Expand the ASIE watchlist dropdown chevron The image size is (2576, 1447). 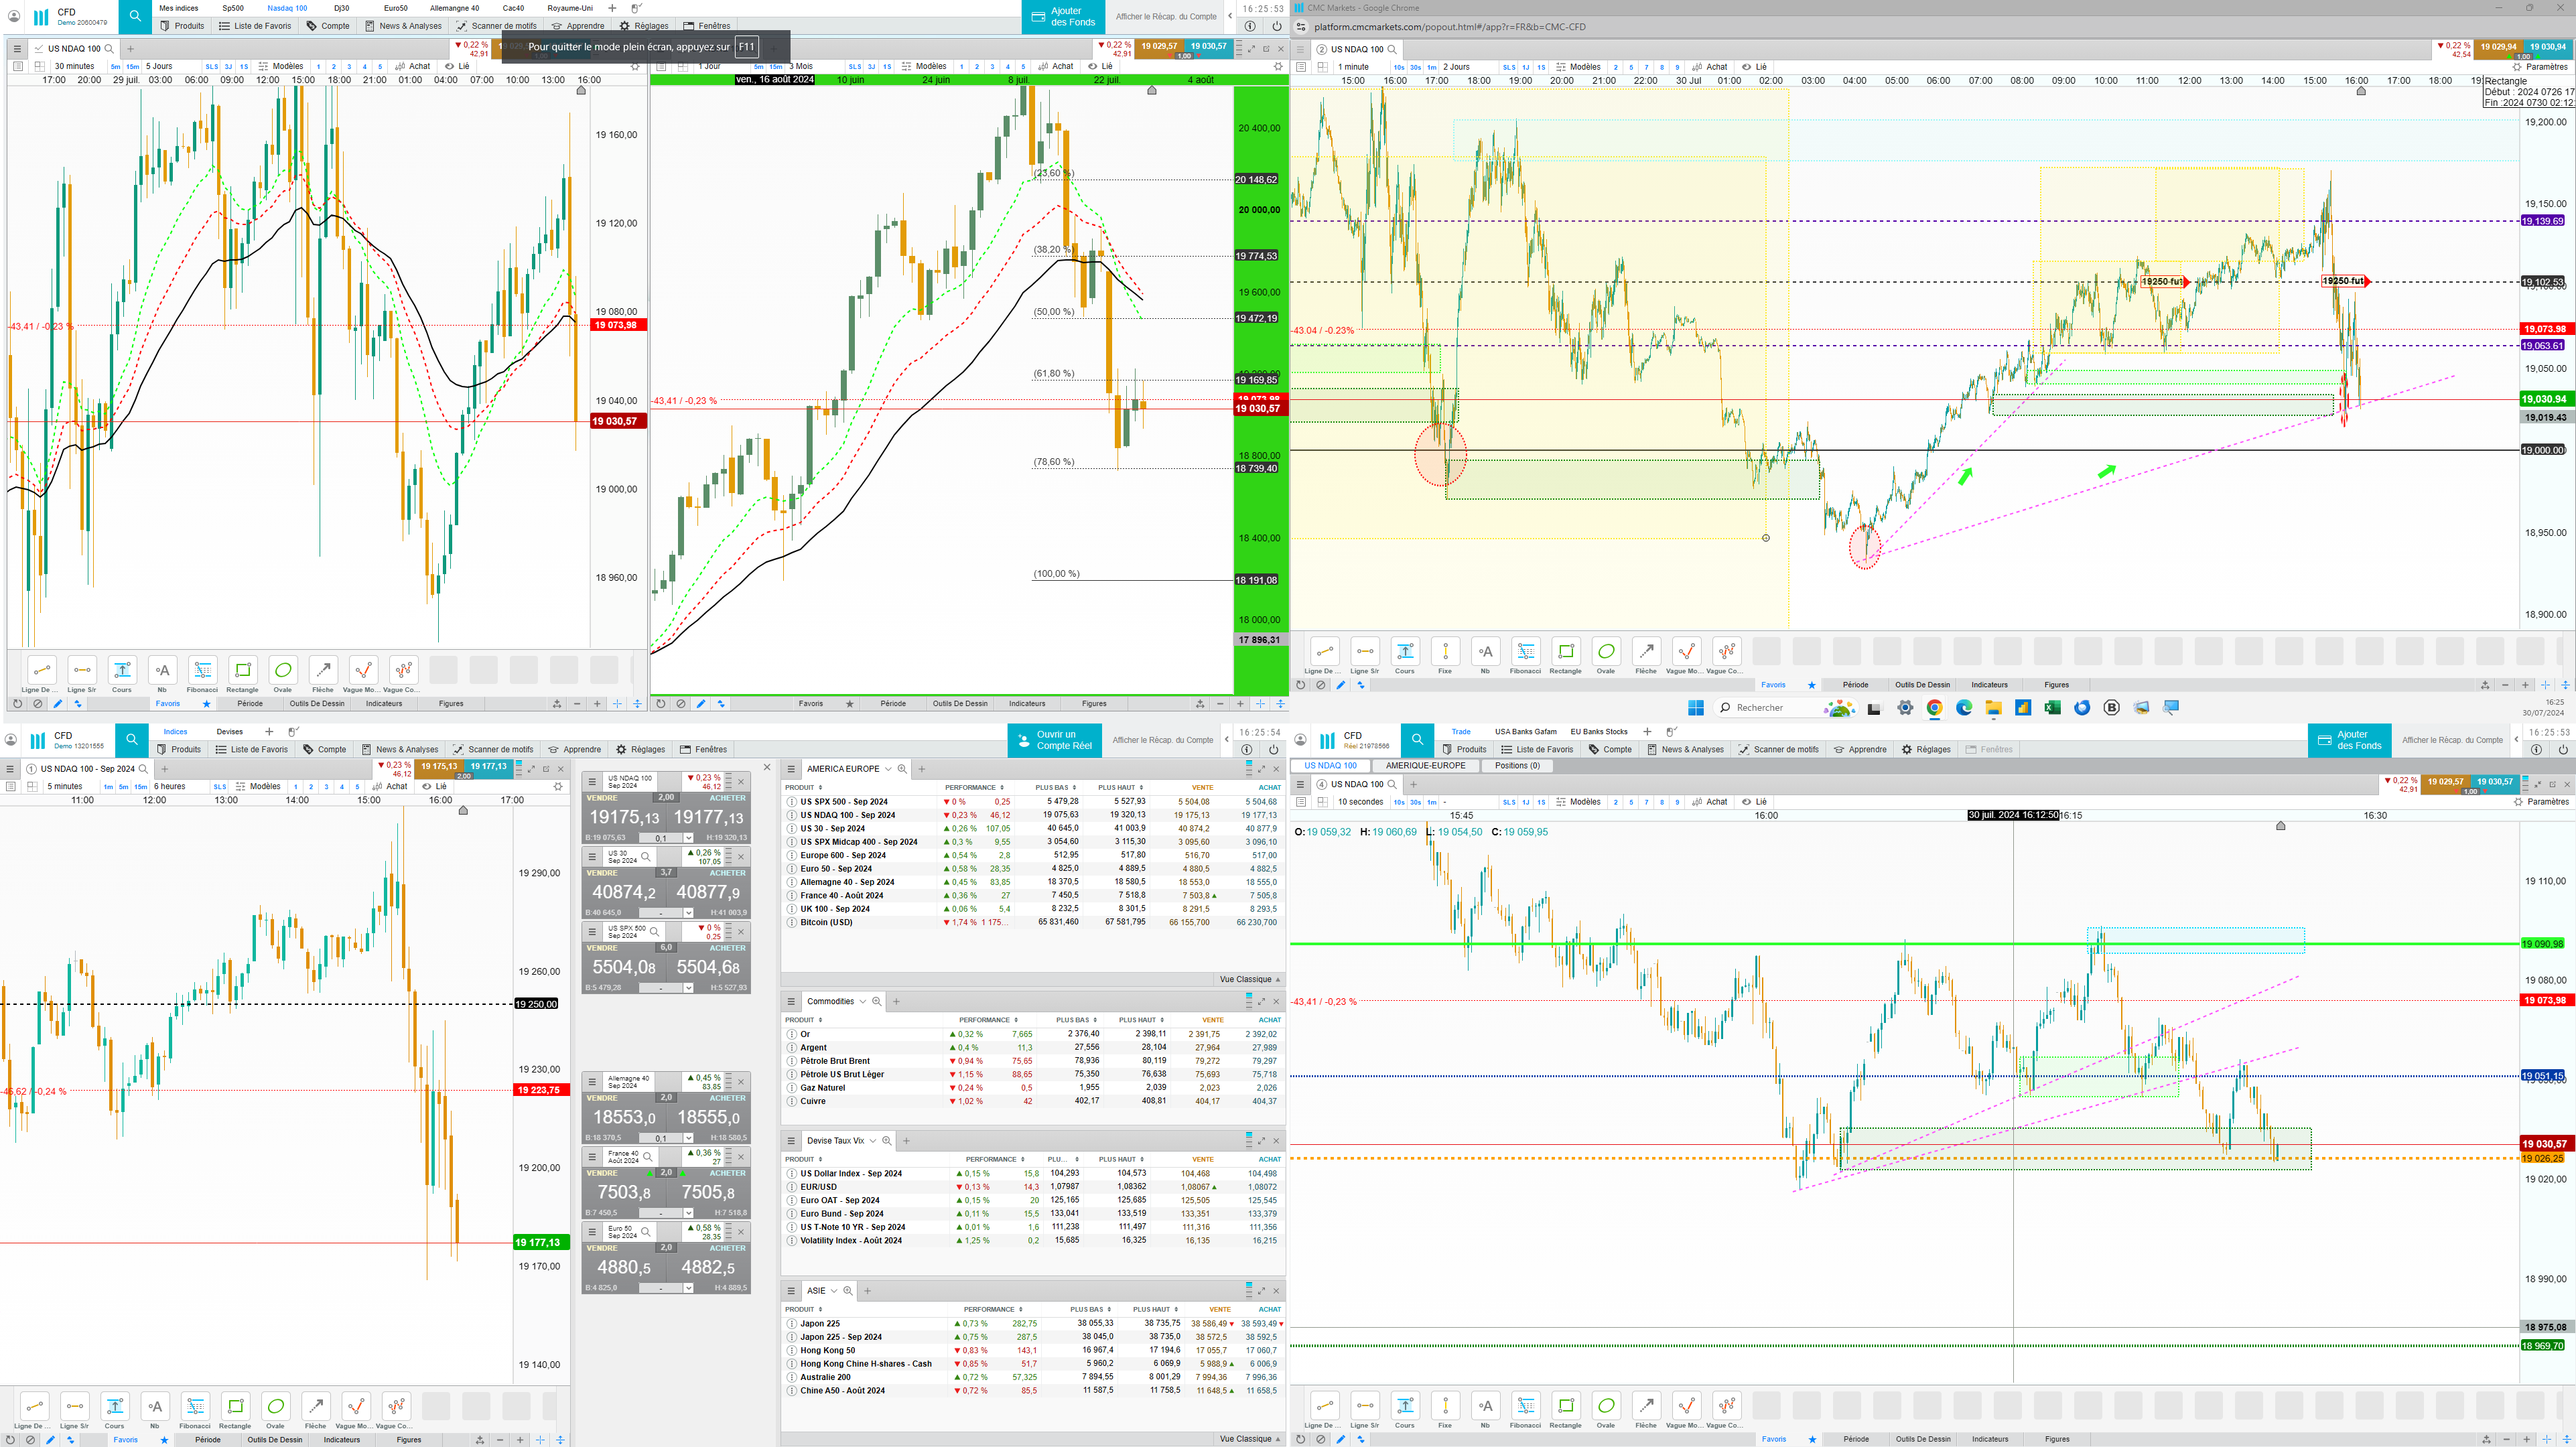(x=834, y=1291)
